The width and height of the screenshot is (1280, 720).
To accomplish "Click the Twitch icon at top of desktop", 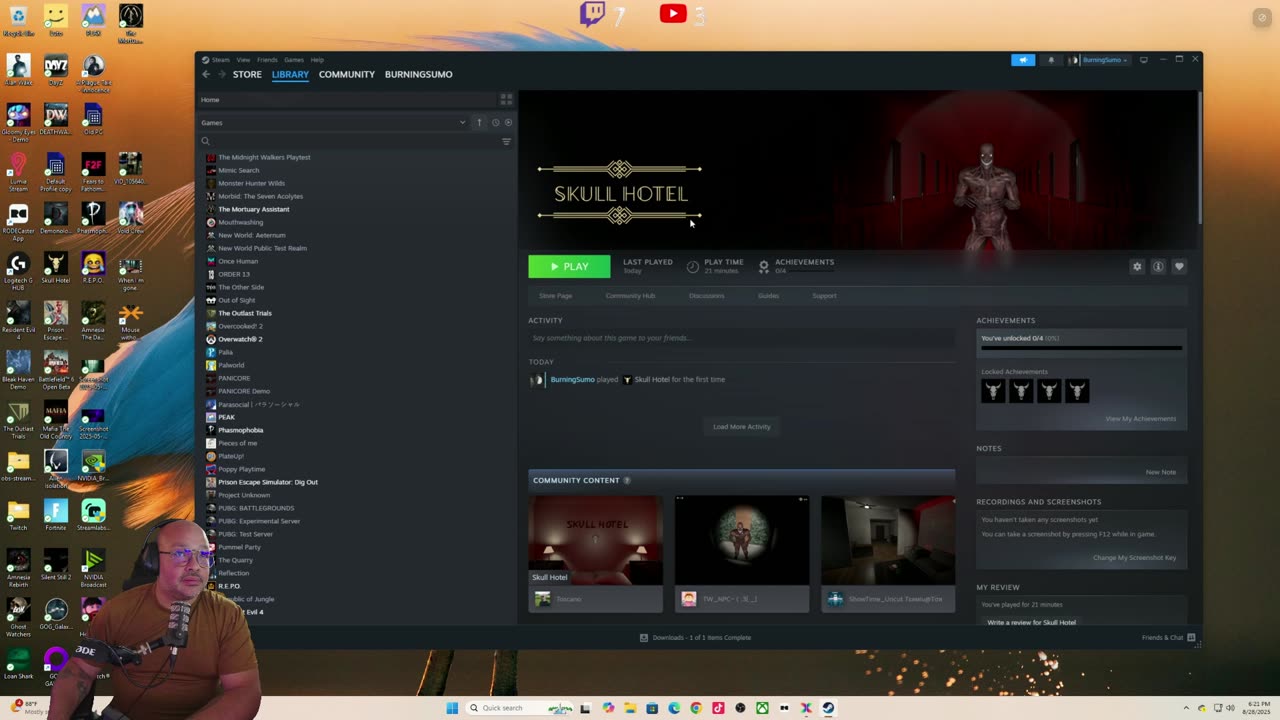I will pos(592,14).
